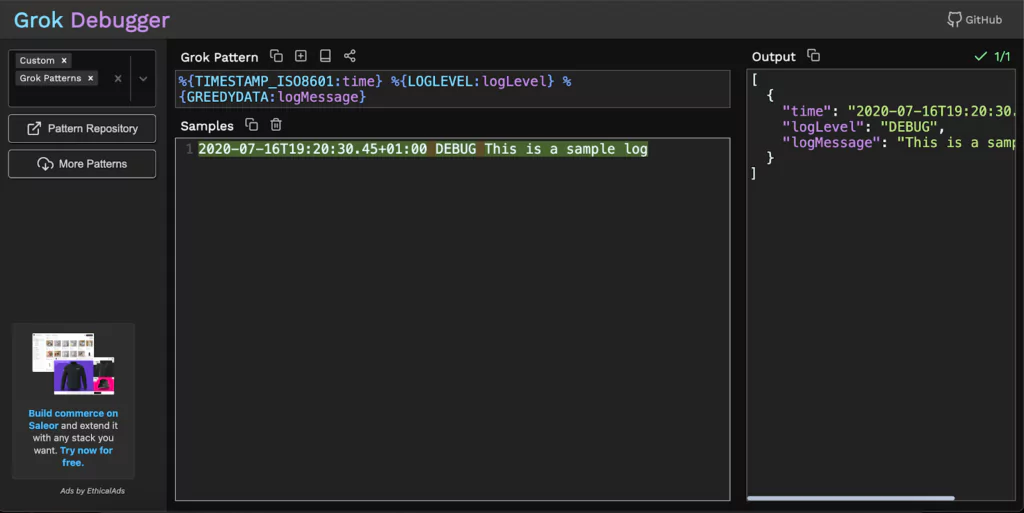Click the external link icon in Pattern Repository
Screen dimensions: 1024x513
click(x=34, y=129)
